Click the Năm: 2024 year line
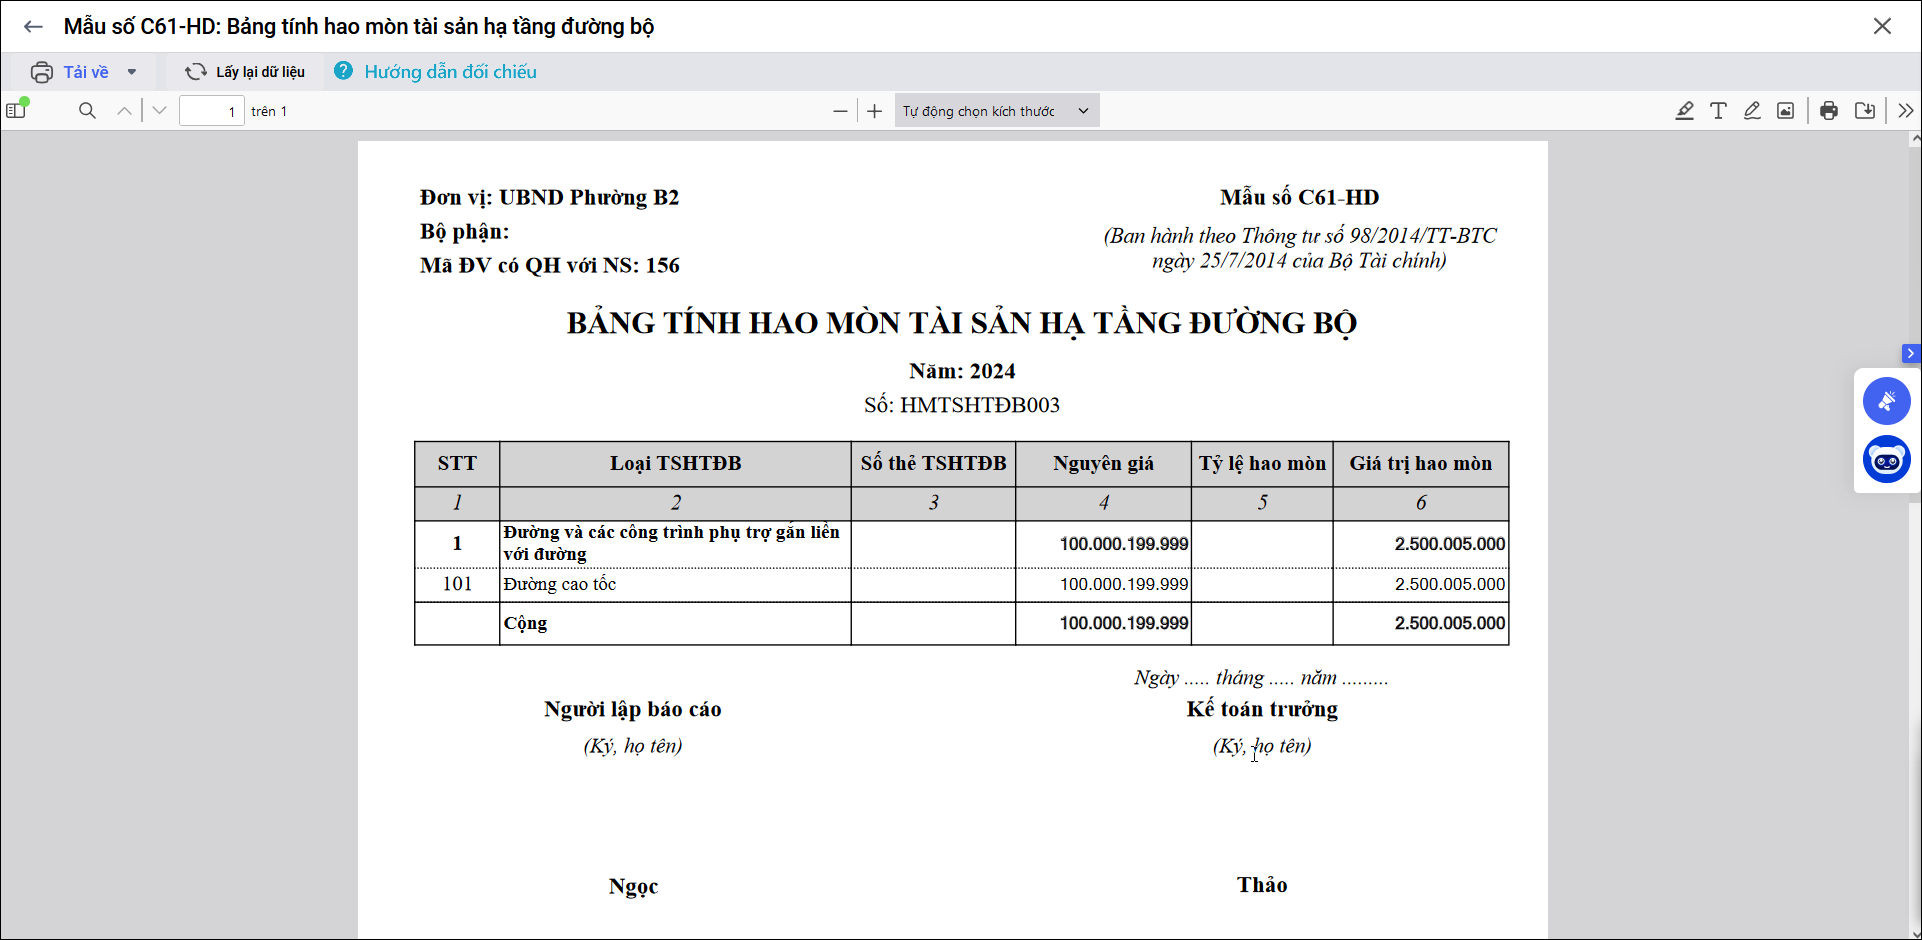This screenshot has width=1922, height=940. point(962,371)
